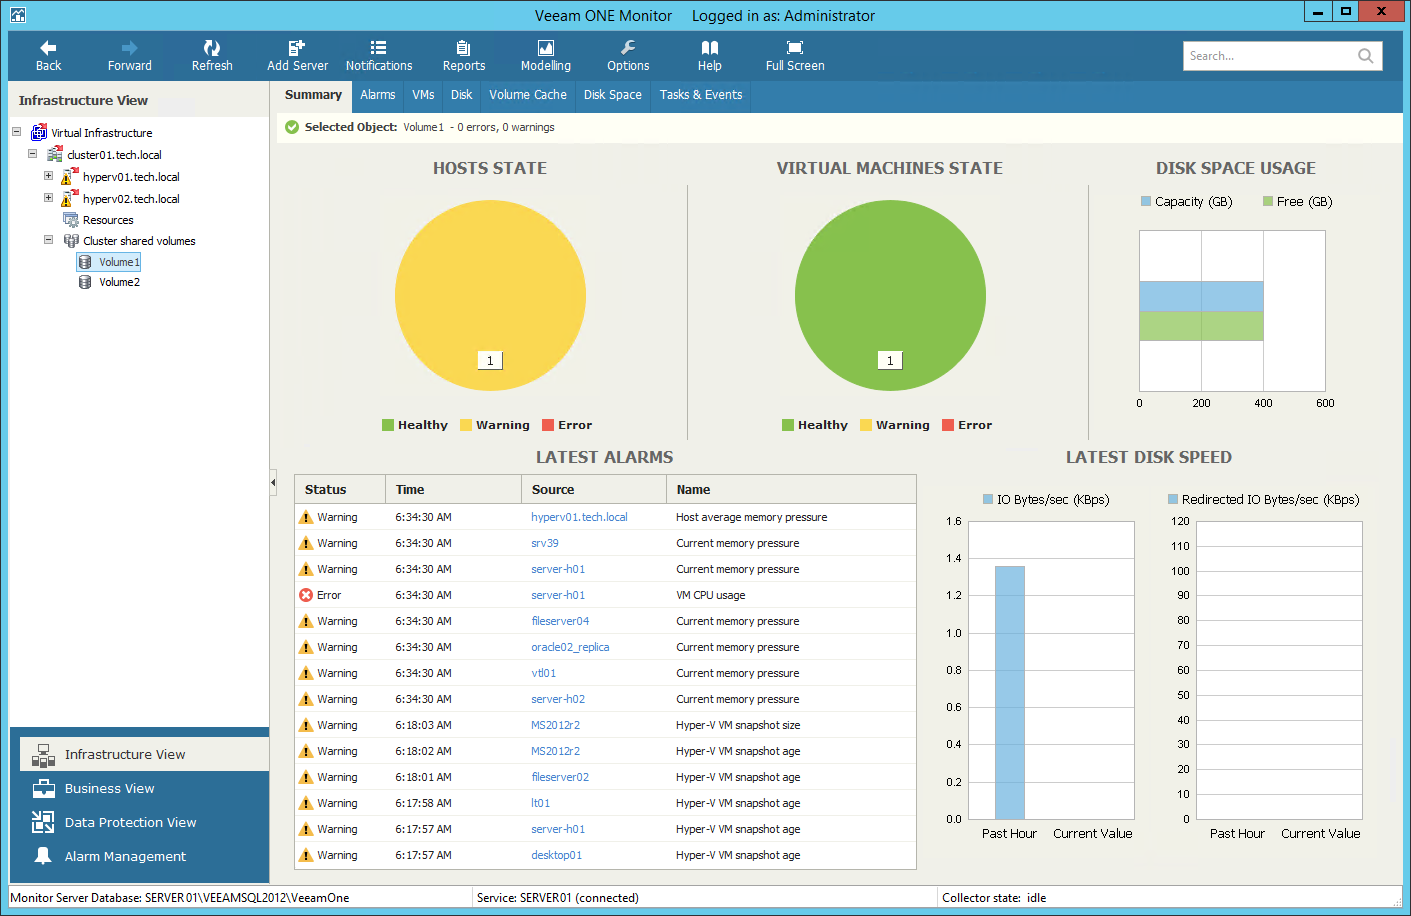
Task: Open Business View from the sidebar
Action: click(109, 789)
